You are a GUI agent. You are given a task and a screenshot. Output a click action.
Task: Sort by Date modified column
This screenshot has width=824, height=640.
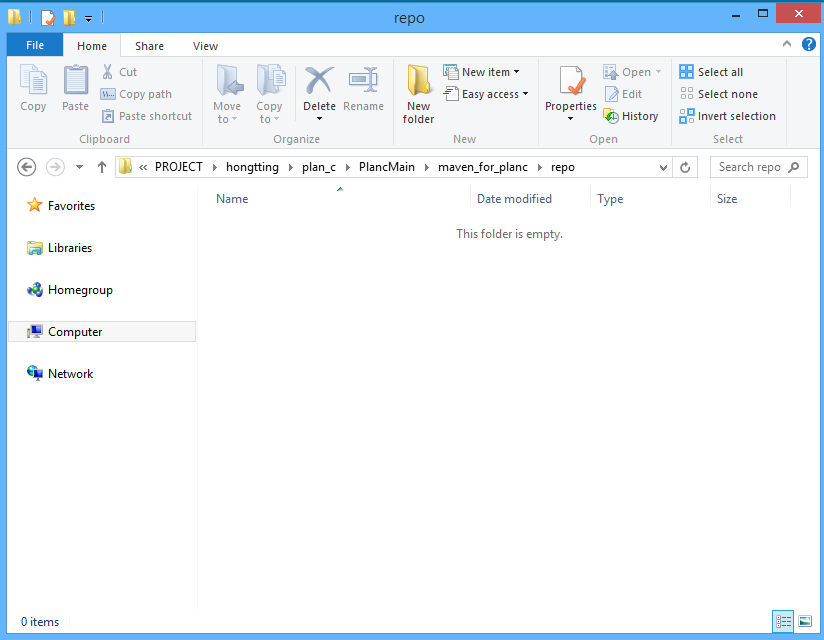point(514,199)
